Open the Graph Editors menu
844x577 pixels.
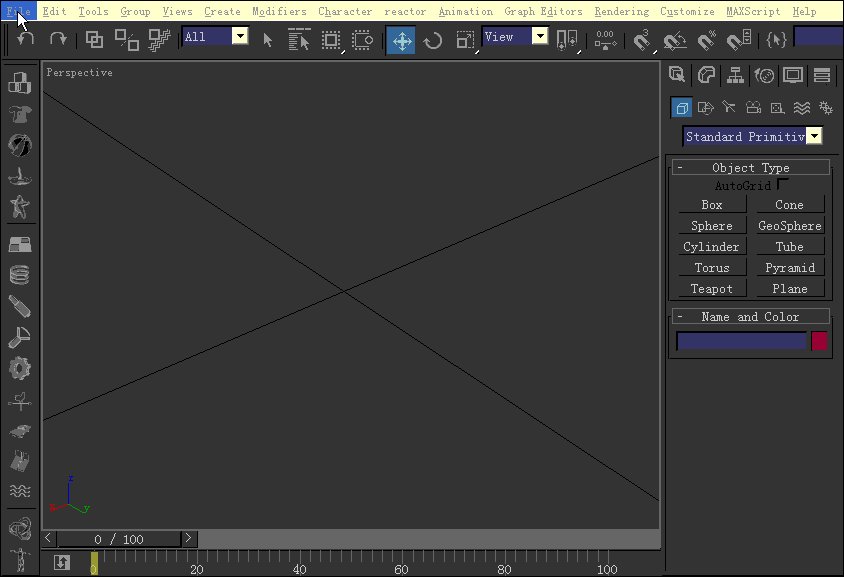click(543, 11)
